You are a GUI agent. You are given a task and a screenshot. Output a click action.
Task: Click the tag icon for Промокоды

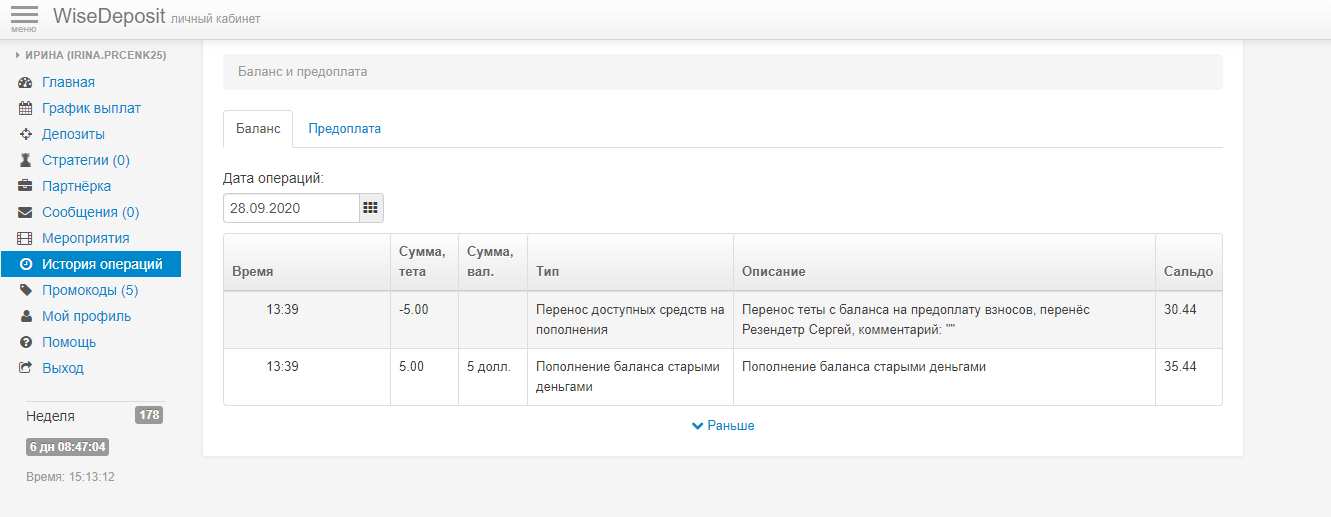[26, 291]
